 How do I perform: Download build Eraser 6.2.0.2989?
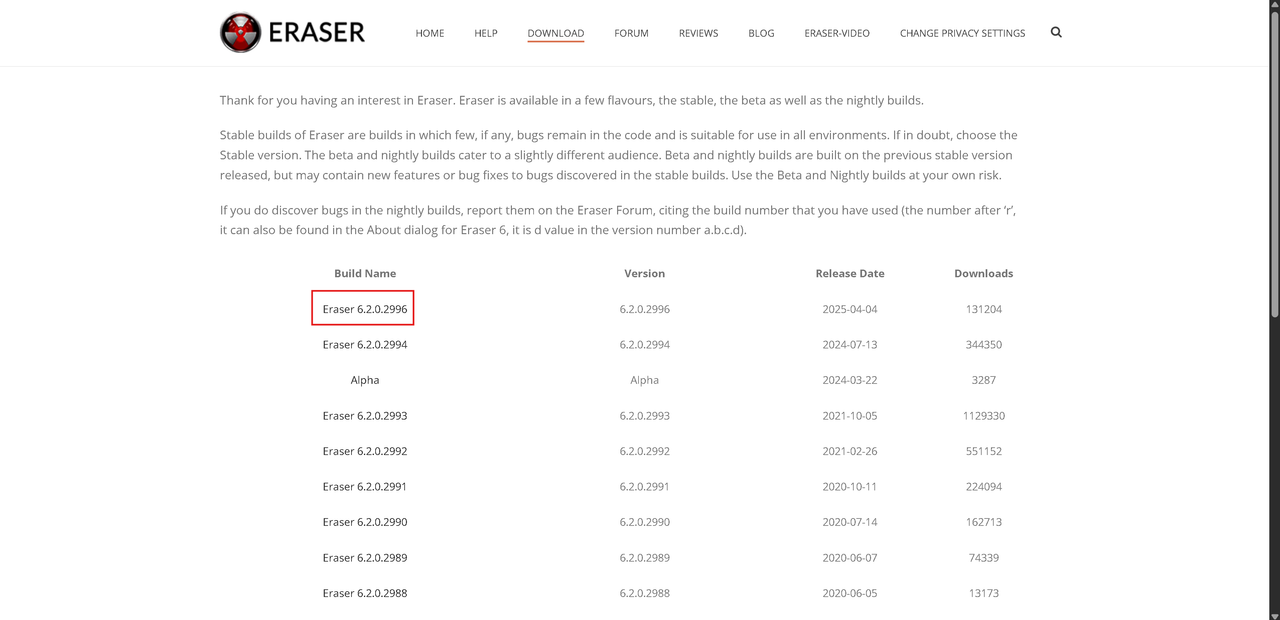[x=365, y=557]
